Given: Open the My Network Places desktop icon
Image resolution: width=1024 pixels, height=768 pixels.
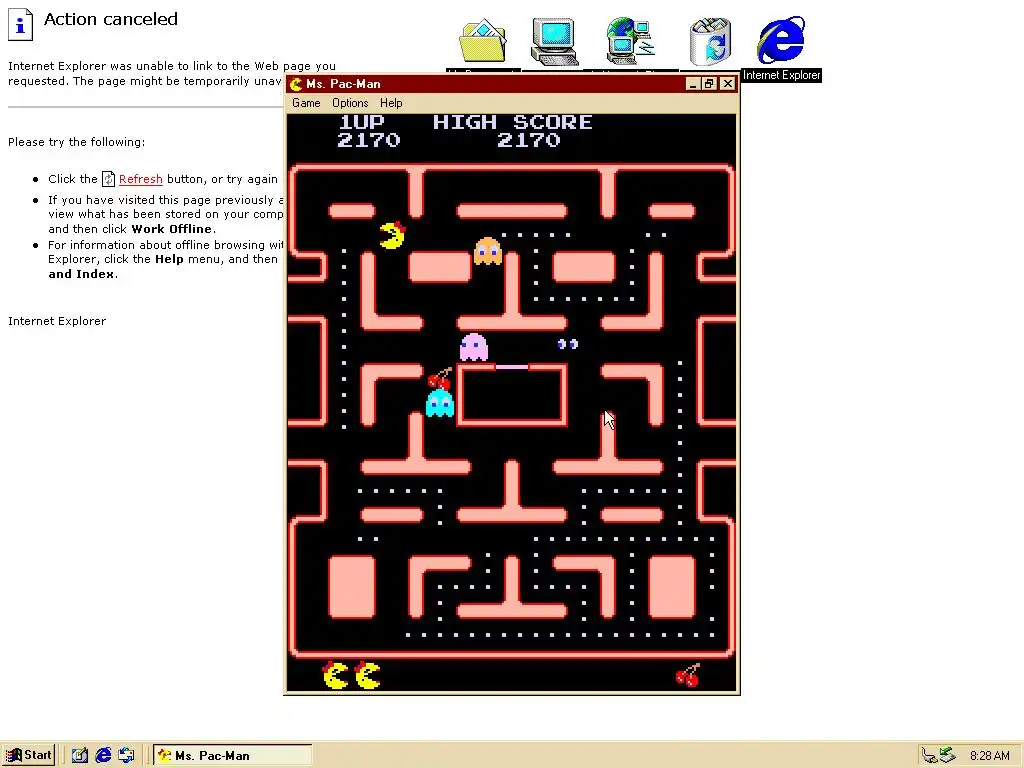Looking at the screenshot, I should [631, 40].
